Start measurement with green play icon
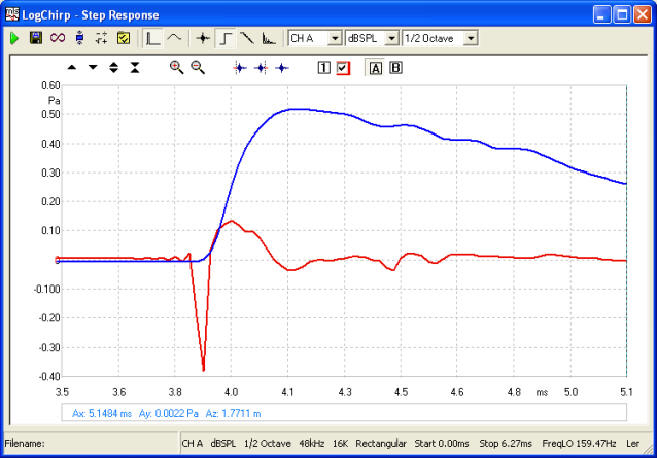The image size is (657, 458). tap(14, 39)
